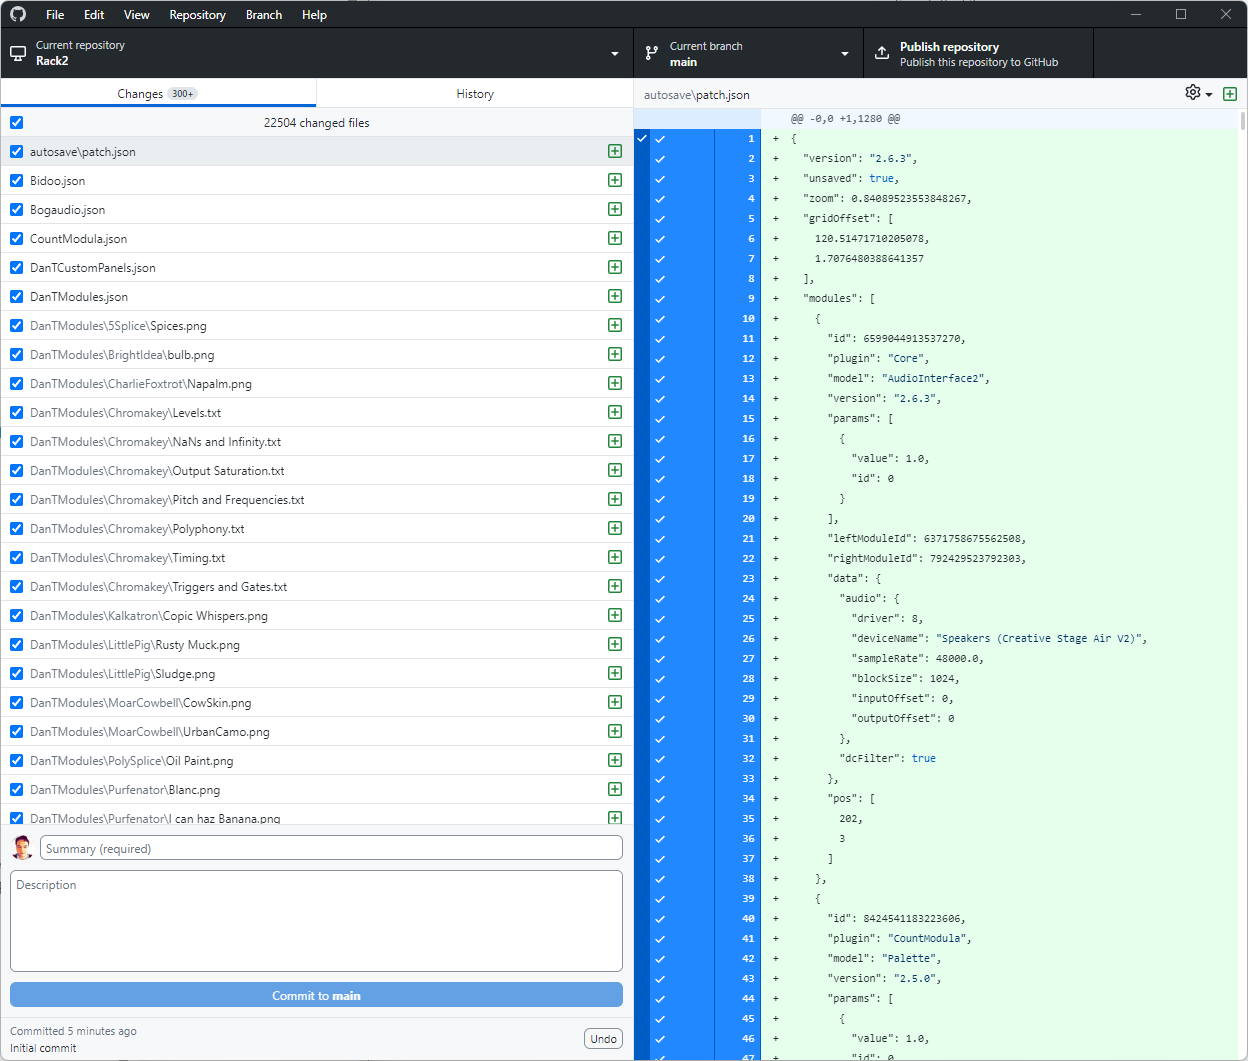Click the added status icon for autosave\patch.json
This screenshot has width=1248, height=1061.
coord(615,151)
